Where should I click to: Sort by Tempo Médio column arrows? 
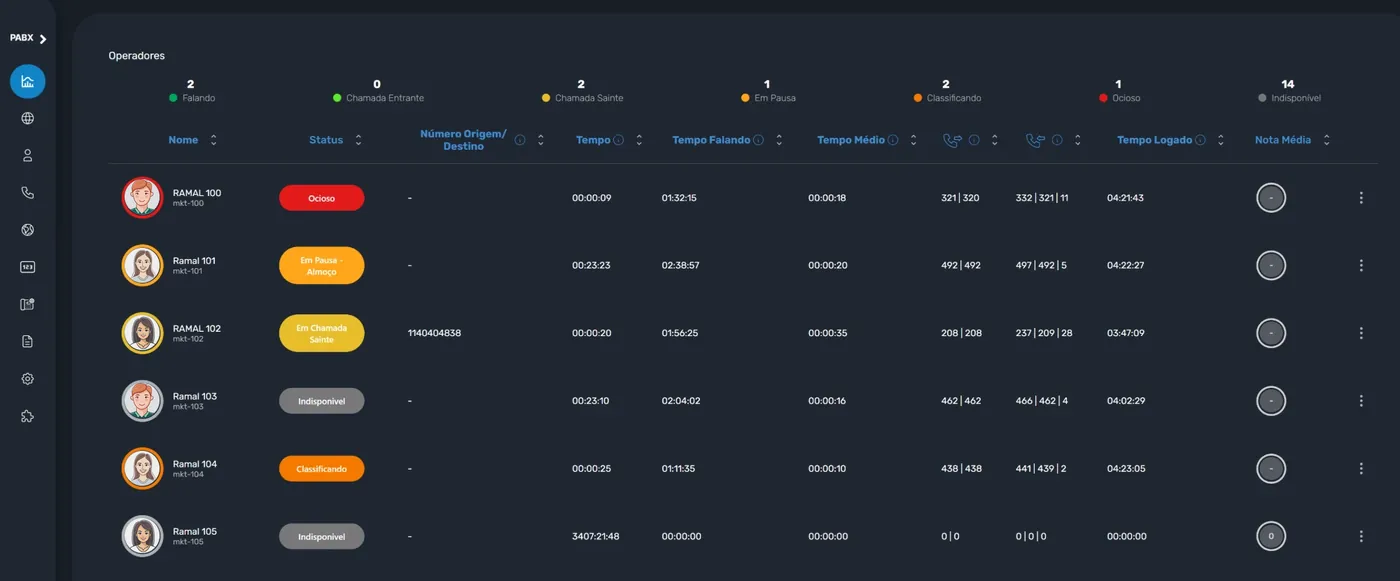pyautogui.click(x=913, y=140)
